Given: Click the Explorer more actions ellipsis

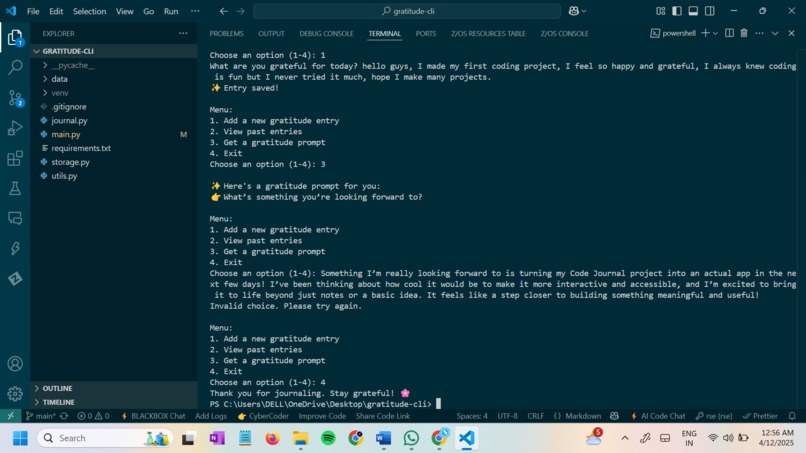Looking at the screenshot, I should (x=183, y=33).
